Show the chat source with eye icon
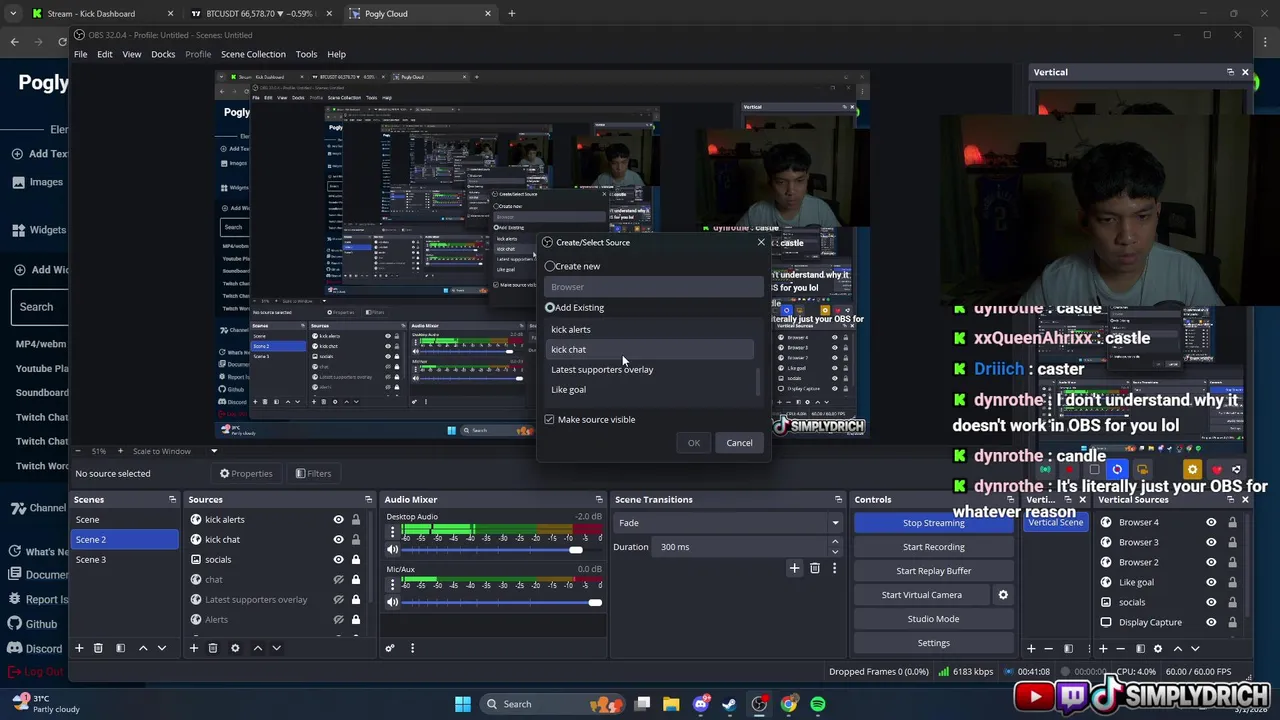Viewport: 1280px width, 720px height. pos(338,579)
